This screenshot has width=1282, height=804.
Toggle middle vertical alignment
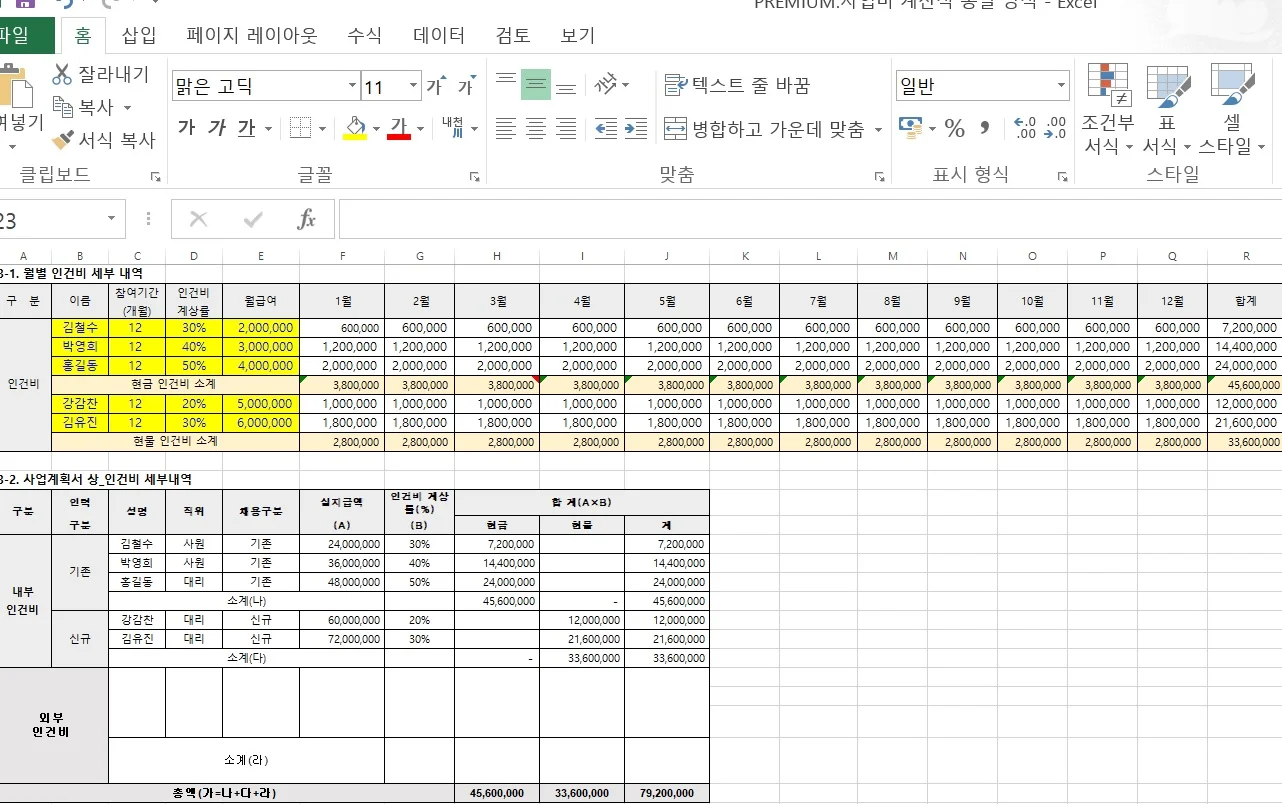(536, 86)
